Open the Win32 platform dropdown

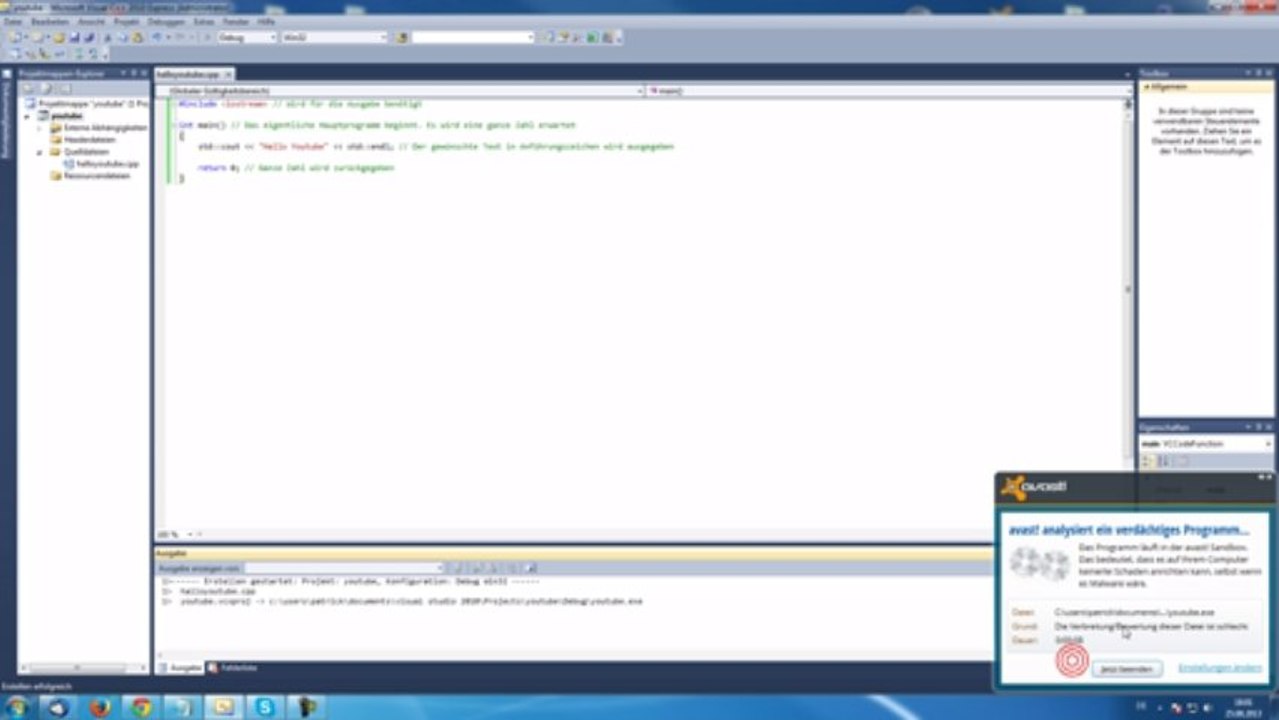tap(334, 38)
